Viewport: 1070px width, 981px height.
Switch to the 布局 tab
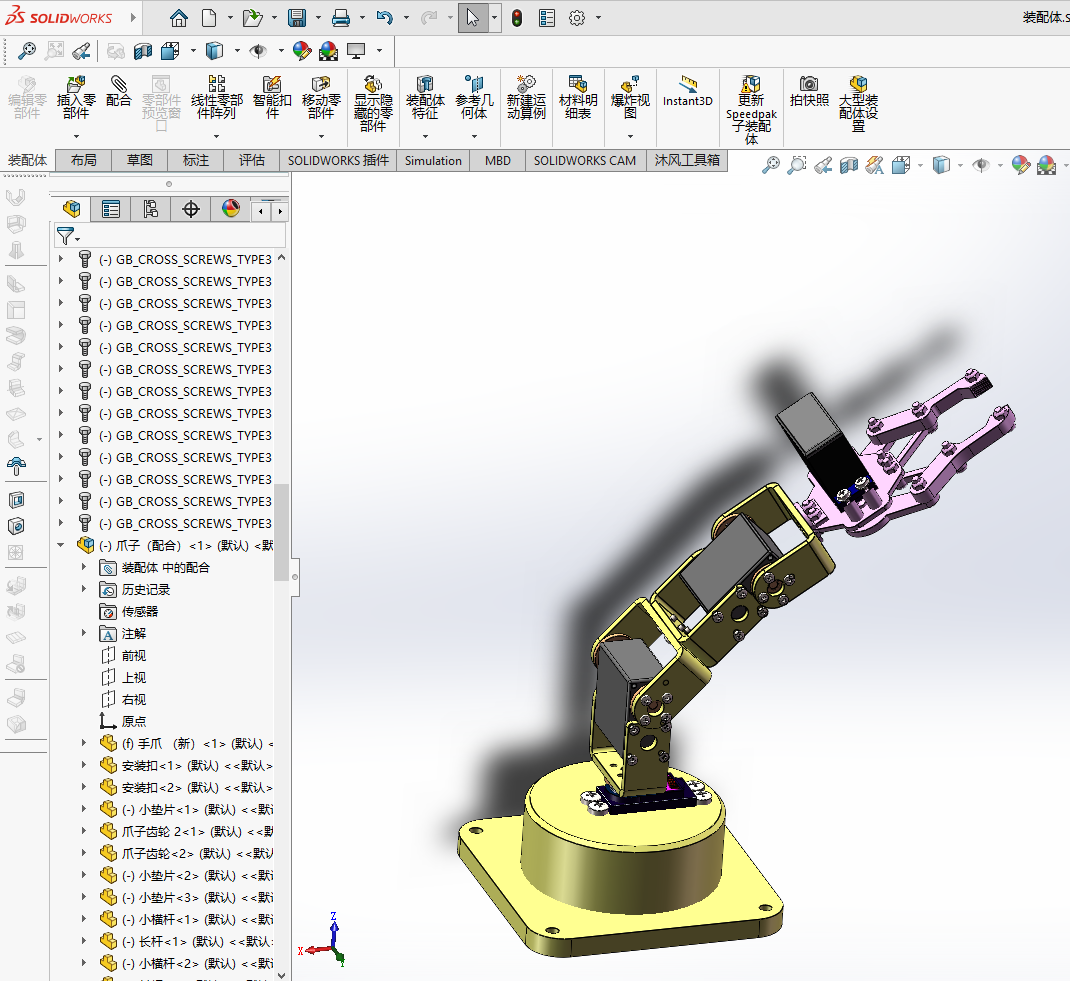[84, 160]
